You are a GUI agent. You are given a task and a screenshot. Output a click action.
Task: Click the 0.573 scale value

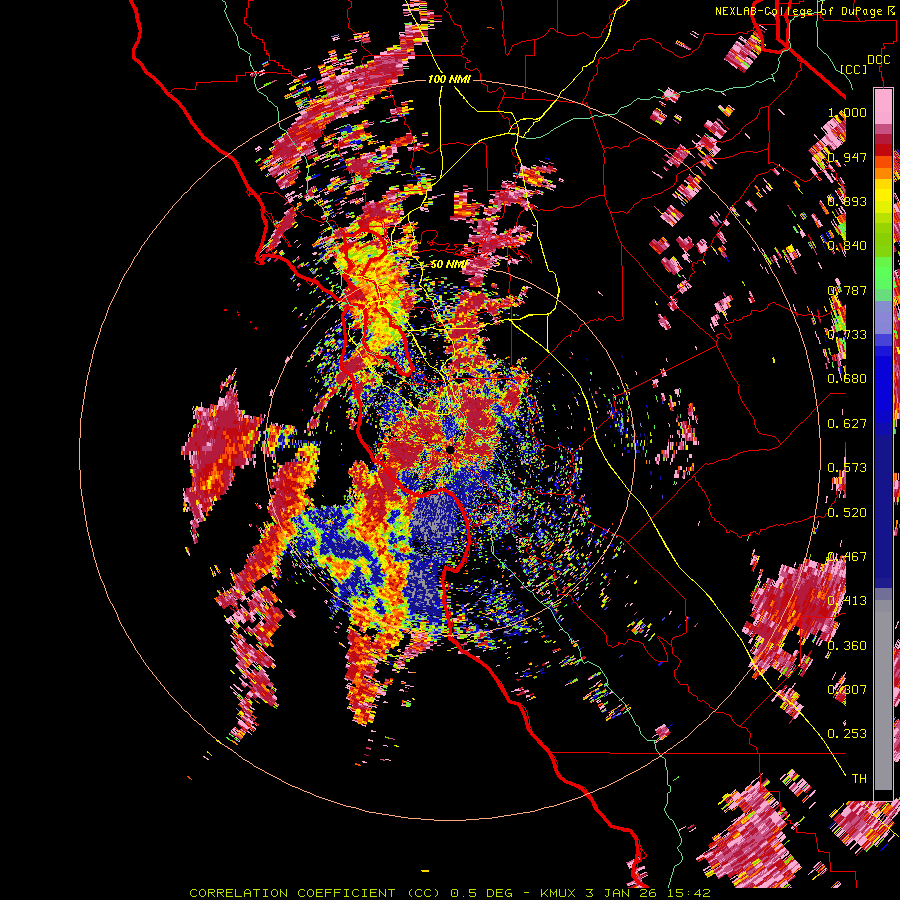pyautogui.click(x=847, y=468)
